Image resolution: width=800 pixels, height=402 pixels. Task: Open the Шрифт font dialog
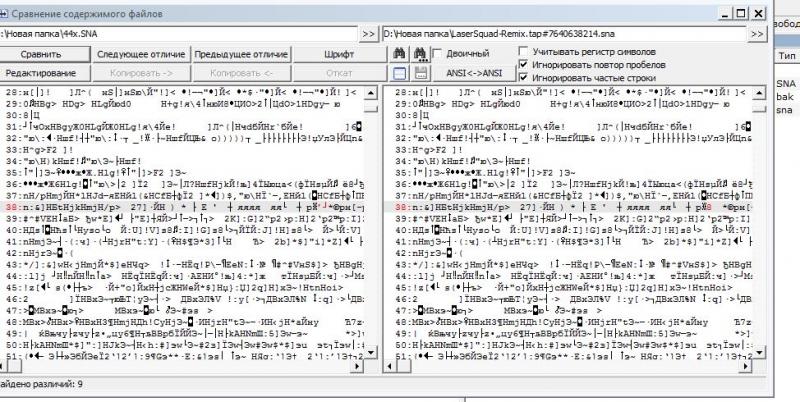point(339,54)
